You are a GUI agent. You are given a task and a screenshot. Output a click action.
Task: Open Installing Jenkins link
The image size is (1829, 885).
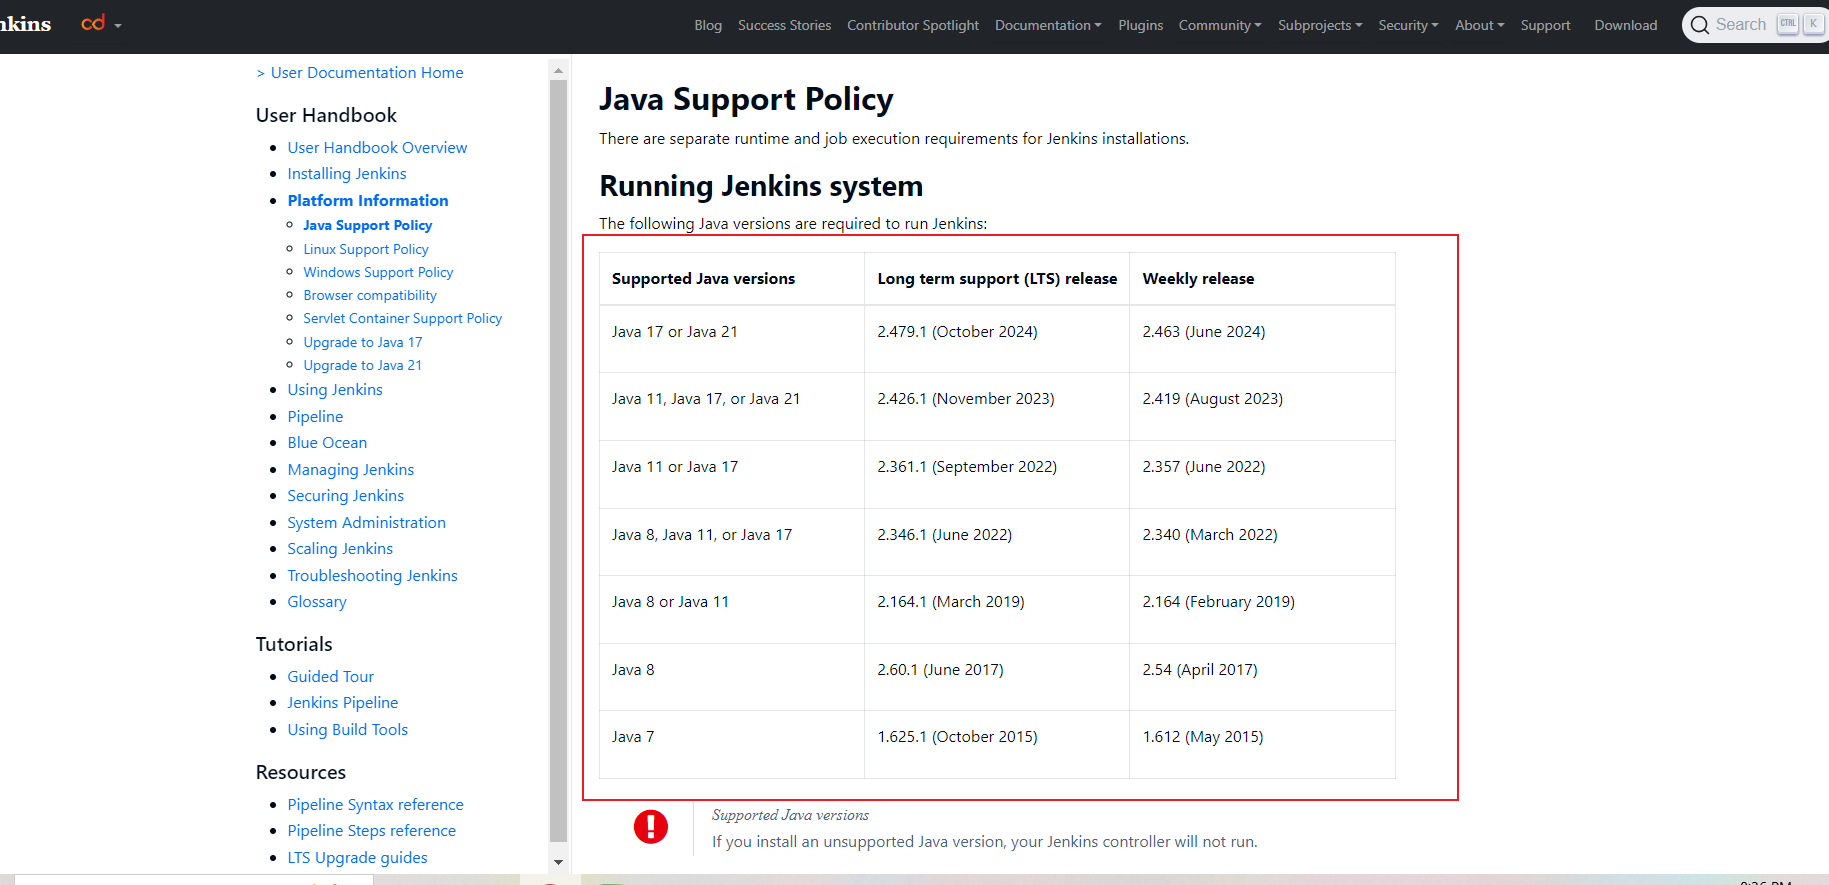pyautogui.click(x=347, y=174)
